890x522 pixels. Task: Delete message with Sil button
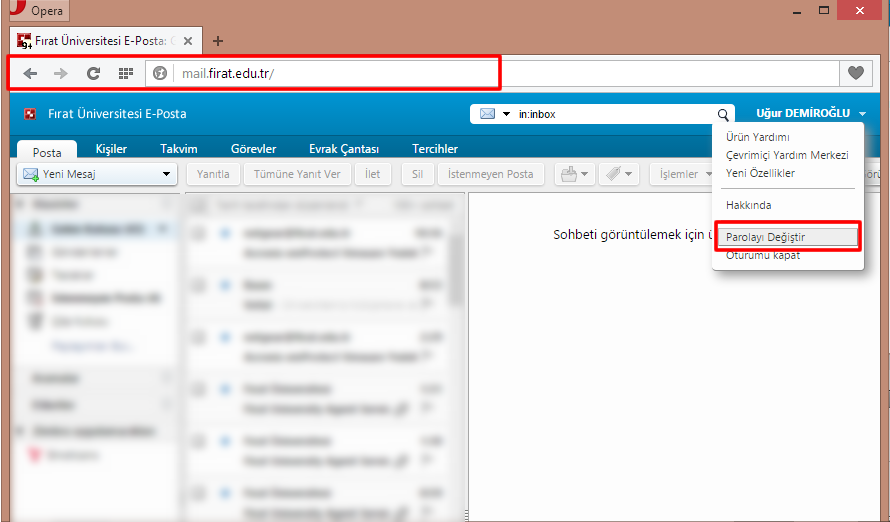(x=417, y=174)
